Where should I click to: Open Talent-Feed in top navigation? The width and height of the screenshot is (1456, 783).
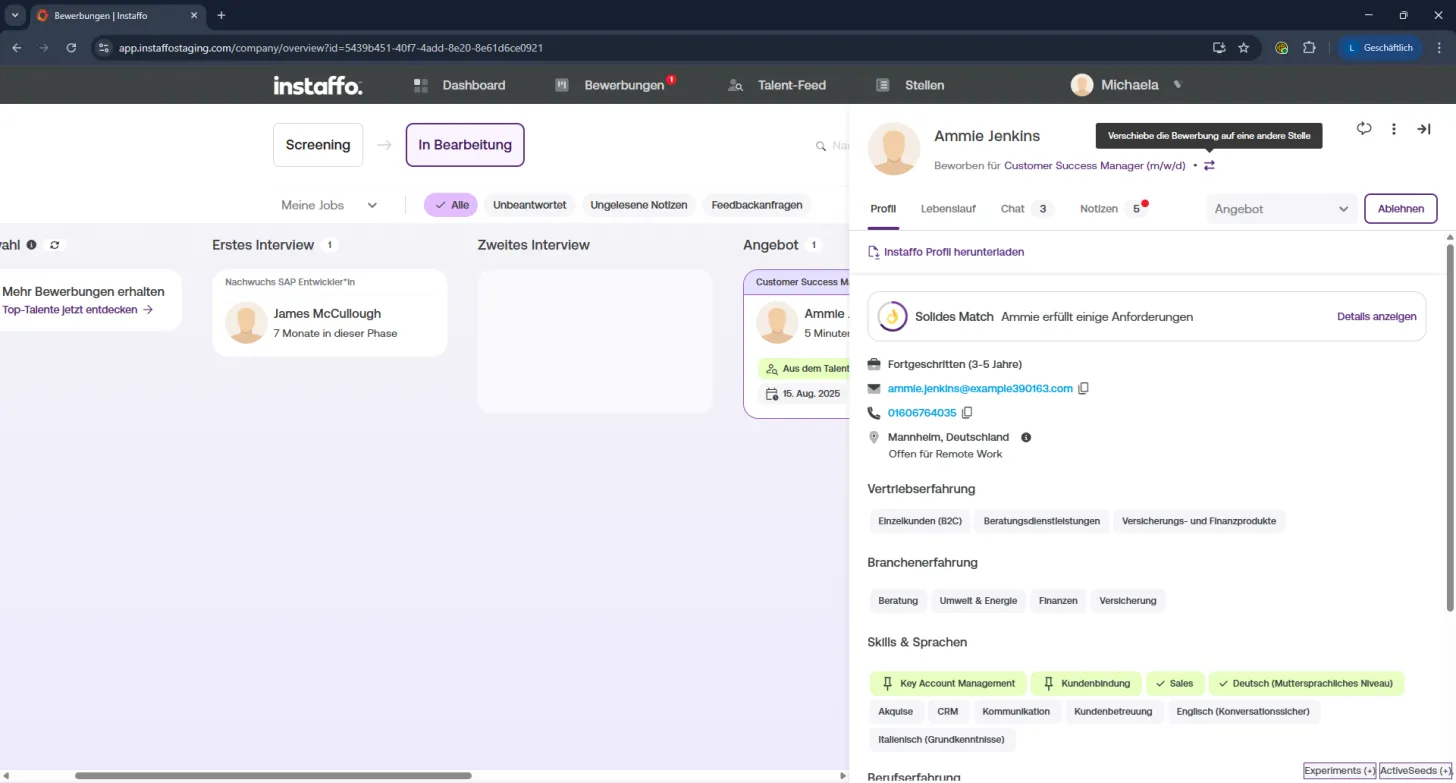(x=777, y=85)
